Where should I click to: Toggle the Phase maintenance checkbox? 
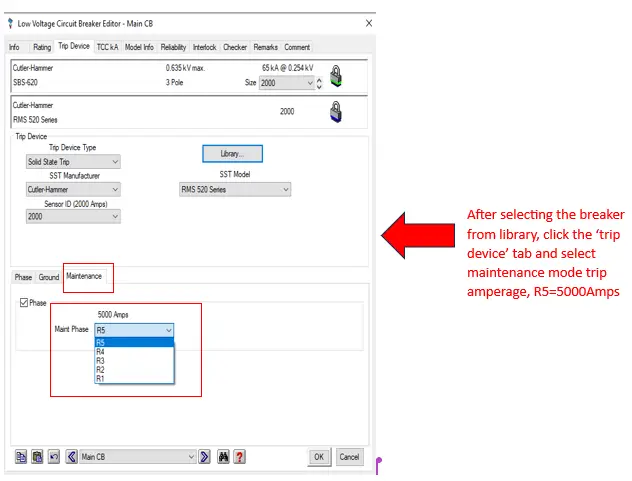[x=24, y=302]
